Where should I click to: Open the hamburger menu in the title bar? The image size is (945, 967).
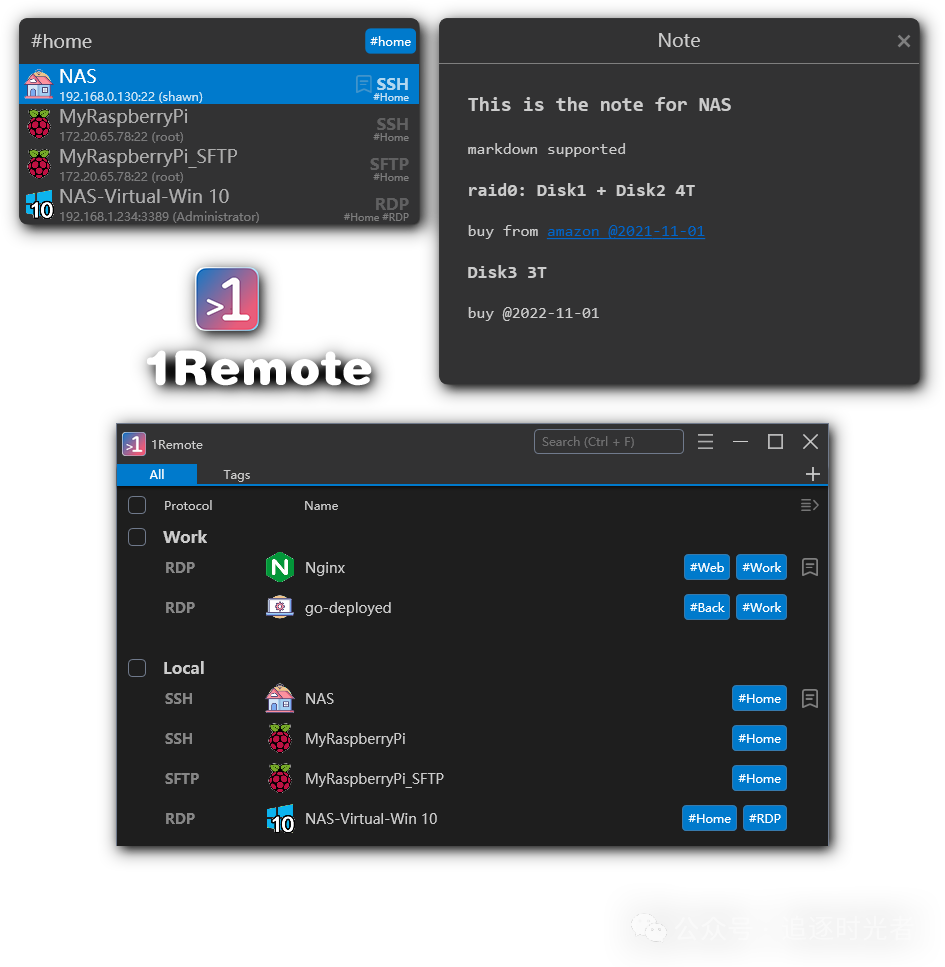(705, 441)
